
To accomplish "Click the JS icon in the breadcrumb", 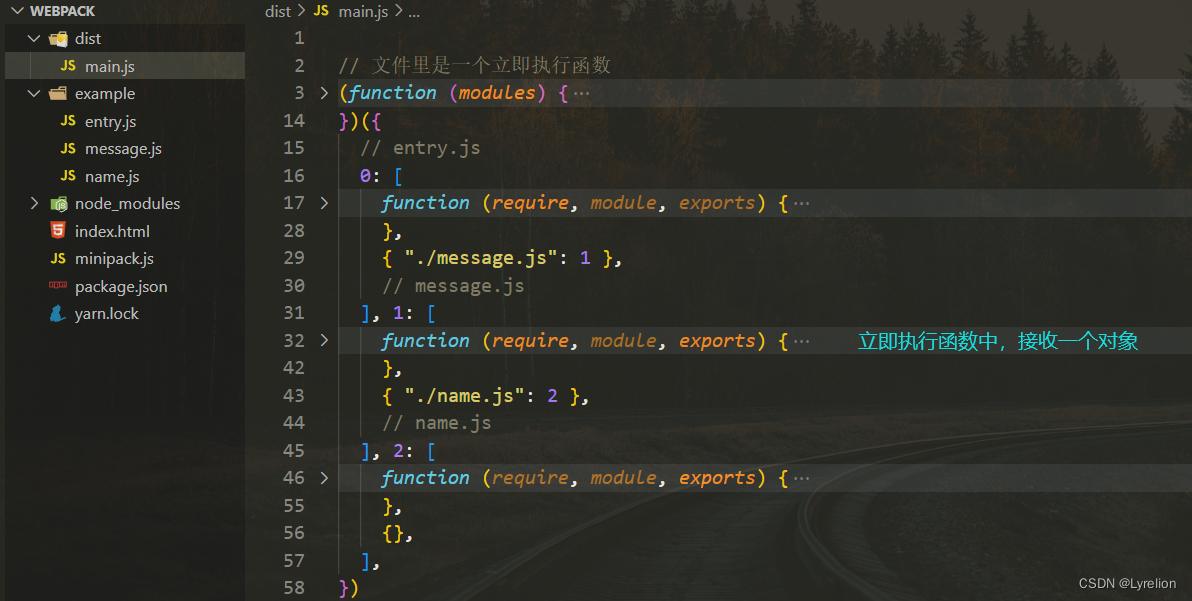I will click(322, 11).
